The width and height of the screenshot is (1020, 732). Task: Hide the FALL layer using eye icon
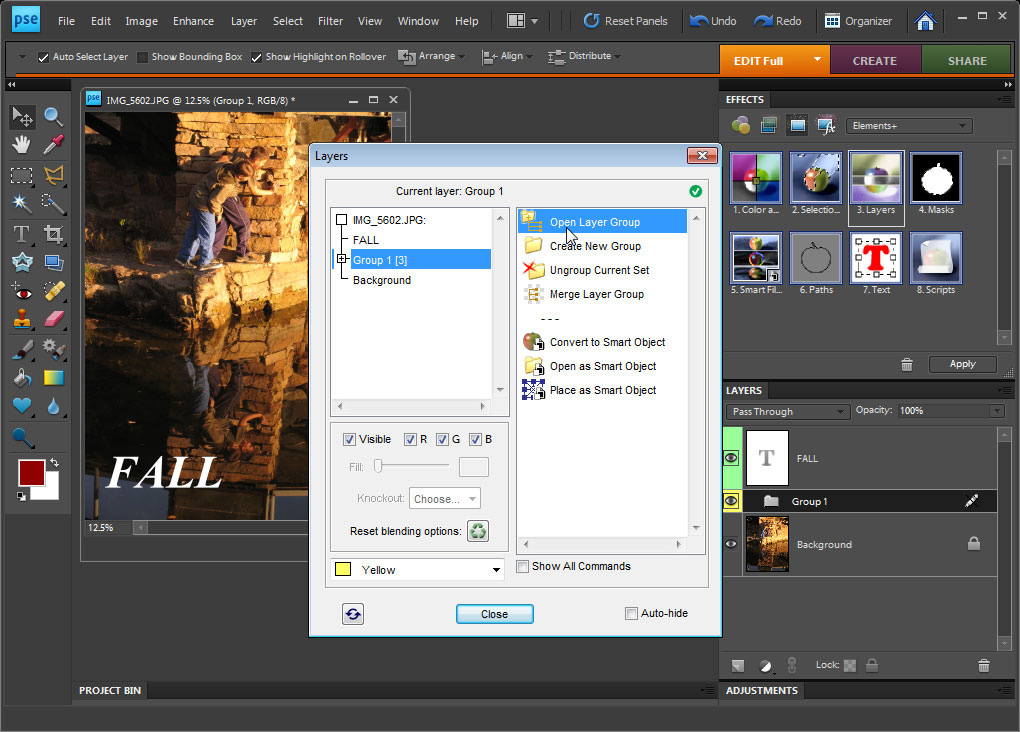tap(731, 458)
